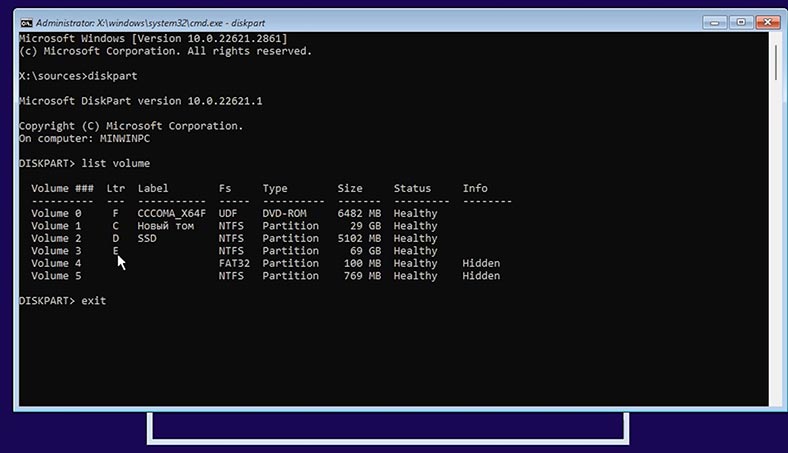Click the 'Copyright (C) Microsoft Corporation.' line

[131, 126]
